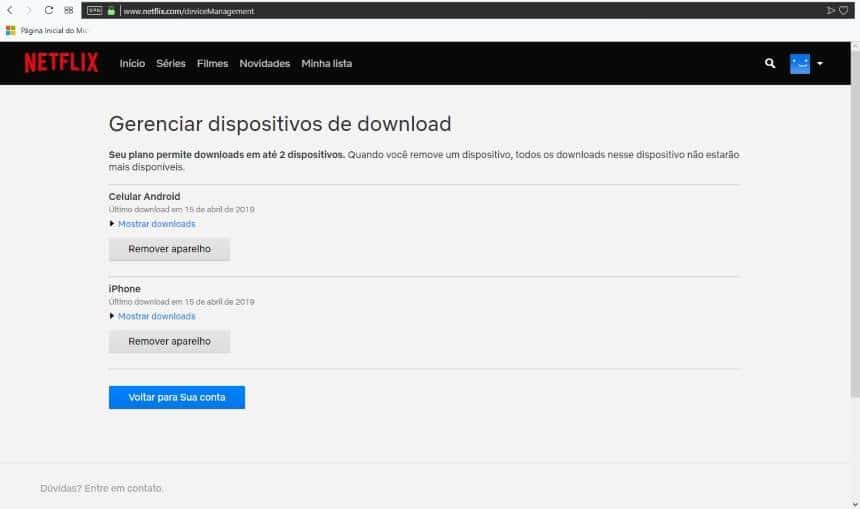Click the browser forward arrow
860x509 pixels.
click(29, 10)
